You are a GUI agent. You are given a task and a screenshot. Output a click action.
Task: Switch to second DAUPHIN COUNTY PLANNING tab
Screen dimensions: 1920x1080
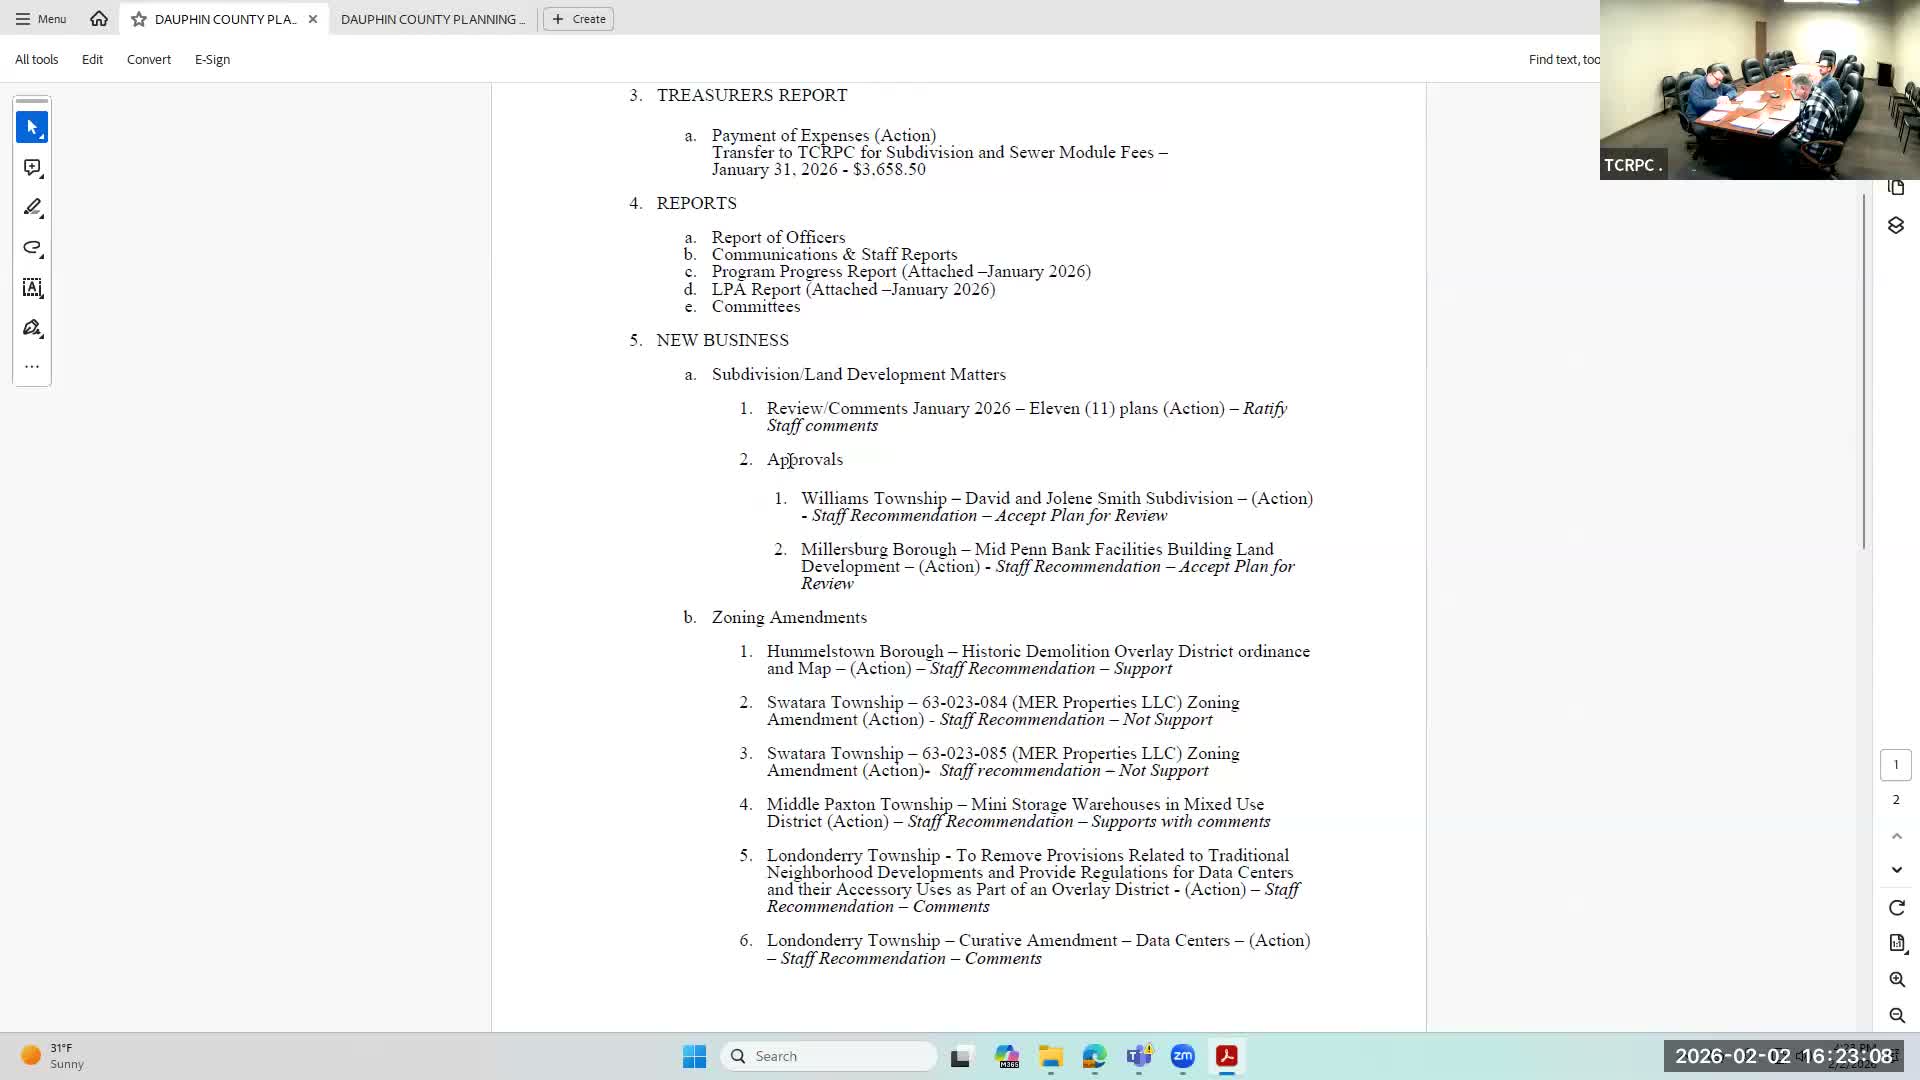pyautogui.click(x=432, y=19)
